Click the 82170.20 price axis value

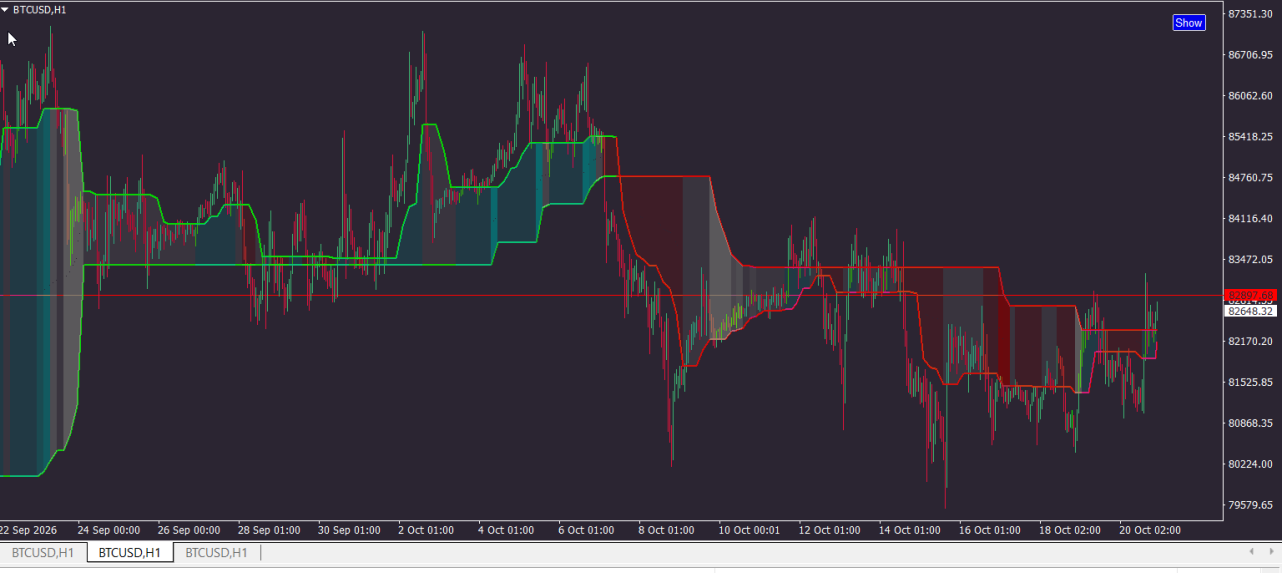click(1250, 342)
